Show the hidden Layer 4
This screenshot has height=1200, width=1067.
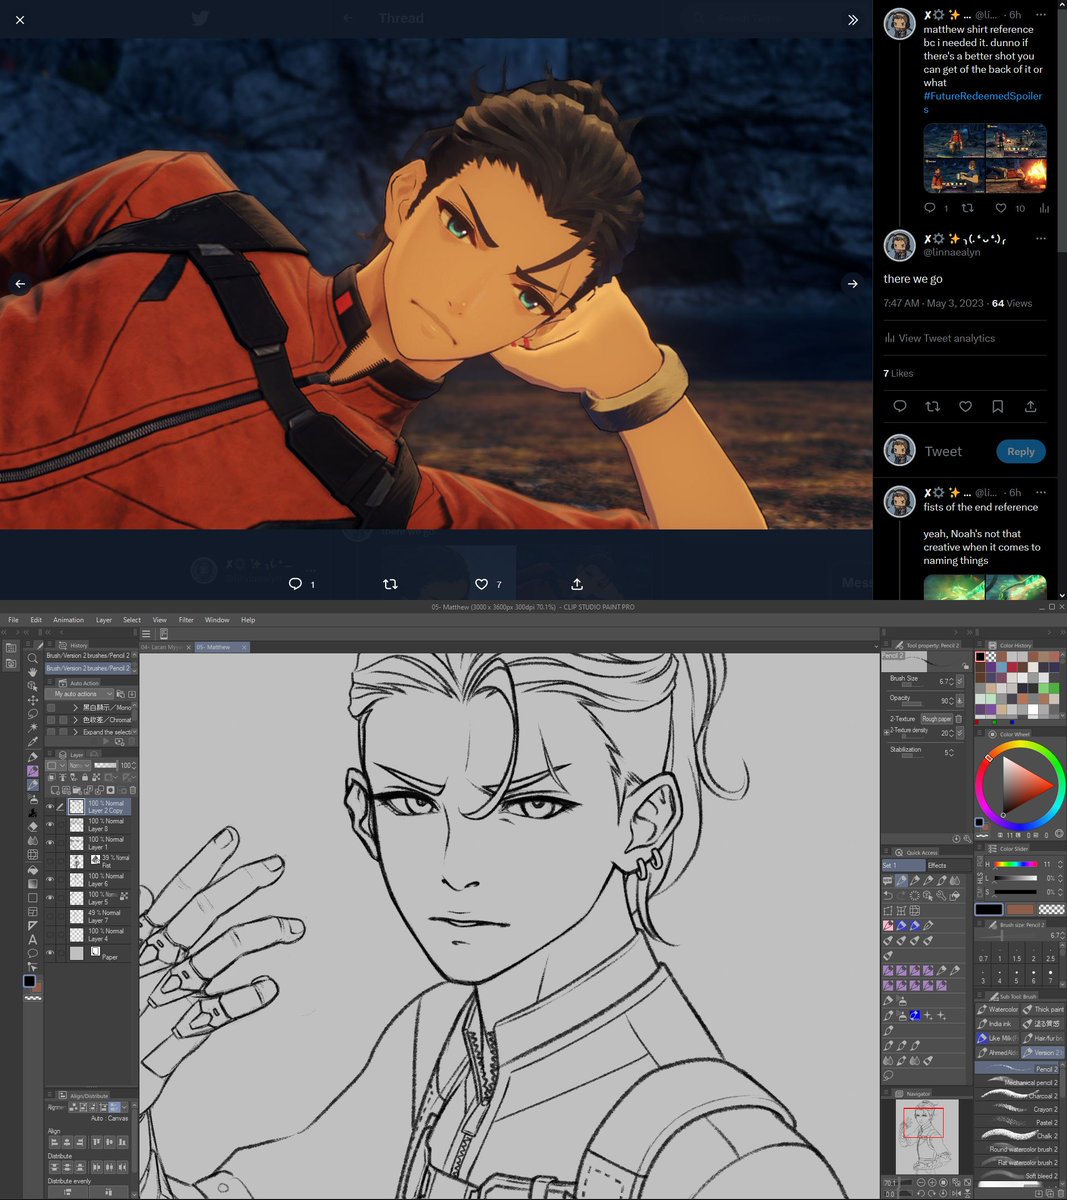pos(50,934)
